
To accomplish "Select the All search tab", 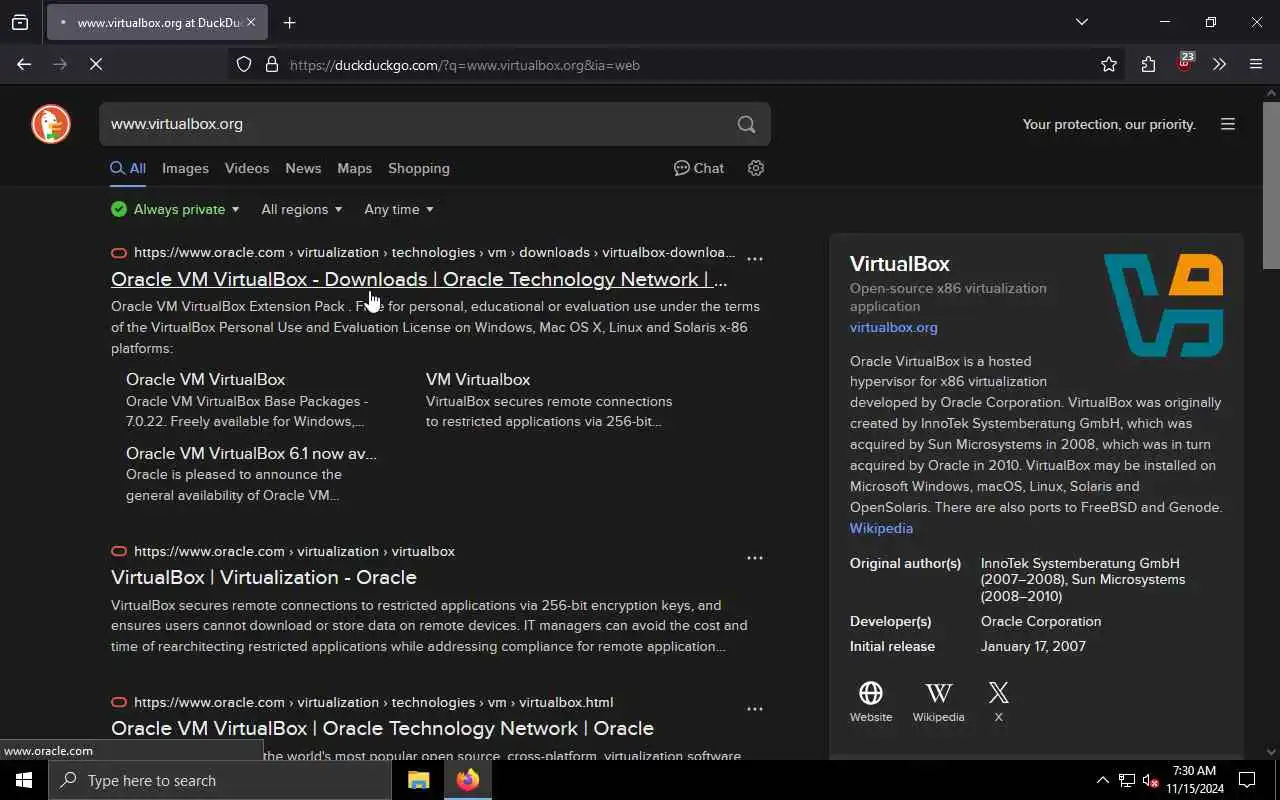I will [x=128, y=168].
